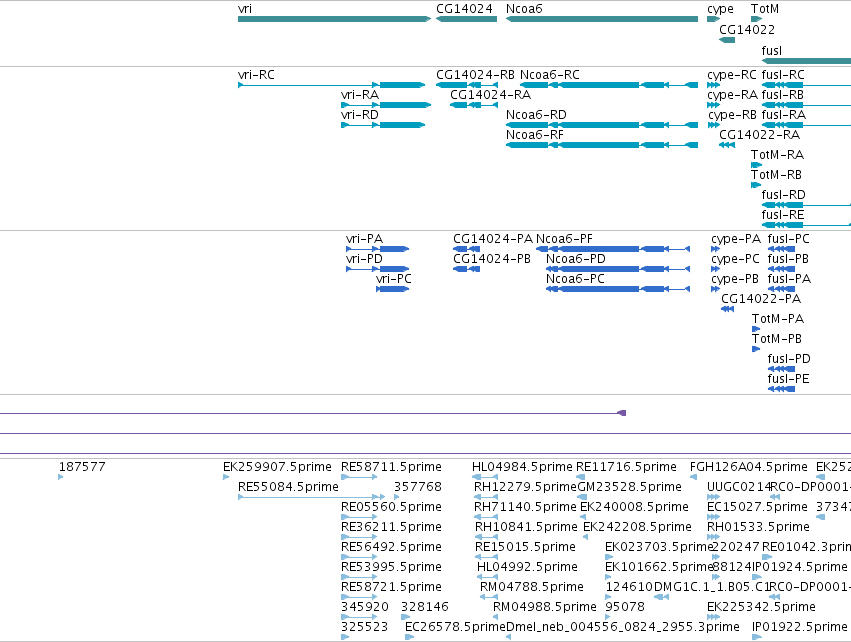Select the CG14024 gene feature bar
The height and width of the screenshot is (642, 851).
pos(466,19)
